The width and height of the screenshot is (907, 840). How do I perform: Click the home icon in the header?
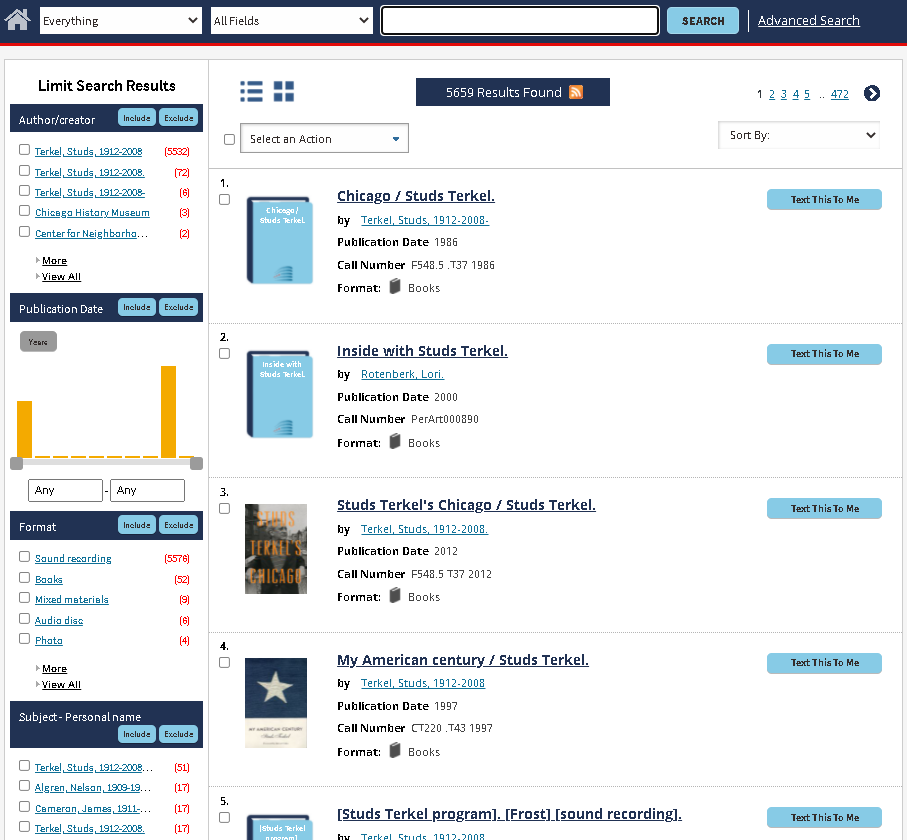(16, 18)
